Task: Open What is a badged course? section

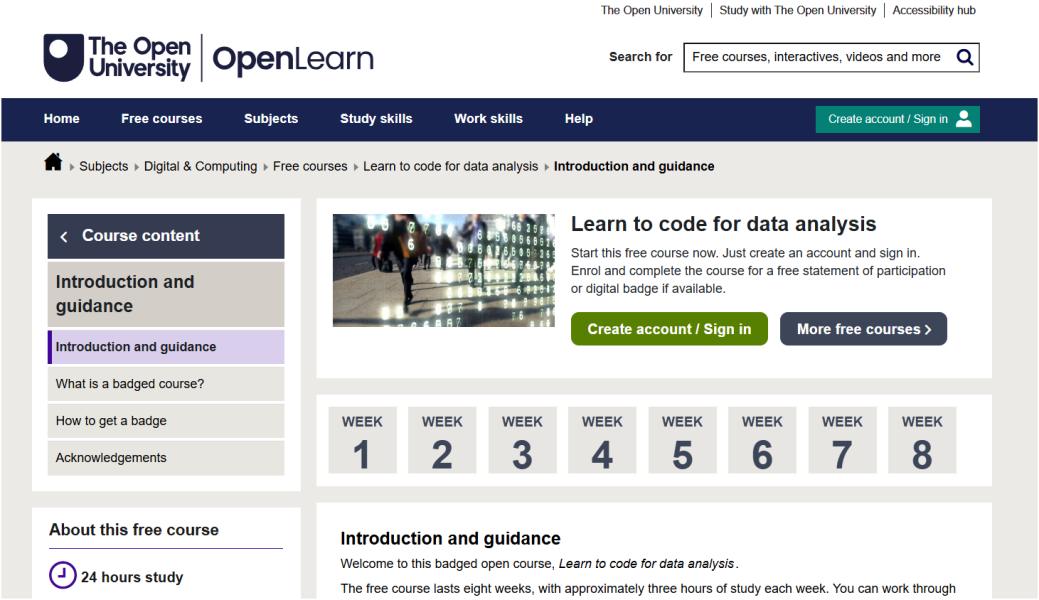Action: tap(166, 384)
